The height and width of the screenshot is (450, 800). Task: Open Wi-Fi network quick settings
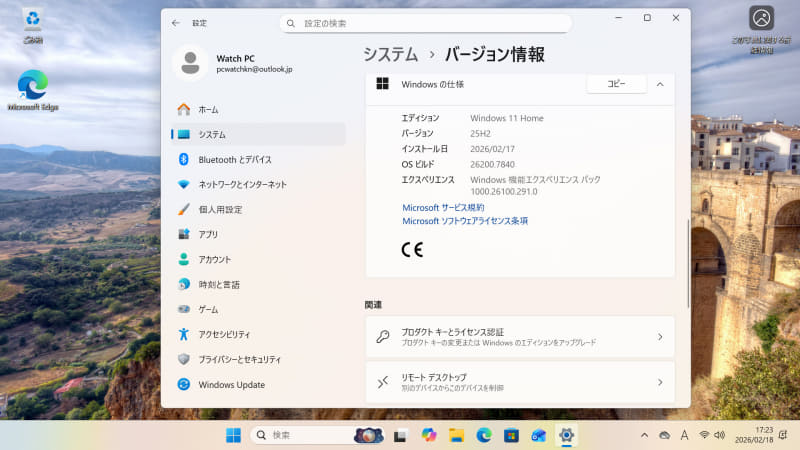coord(704,435)
